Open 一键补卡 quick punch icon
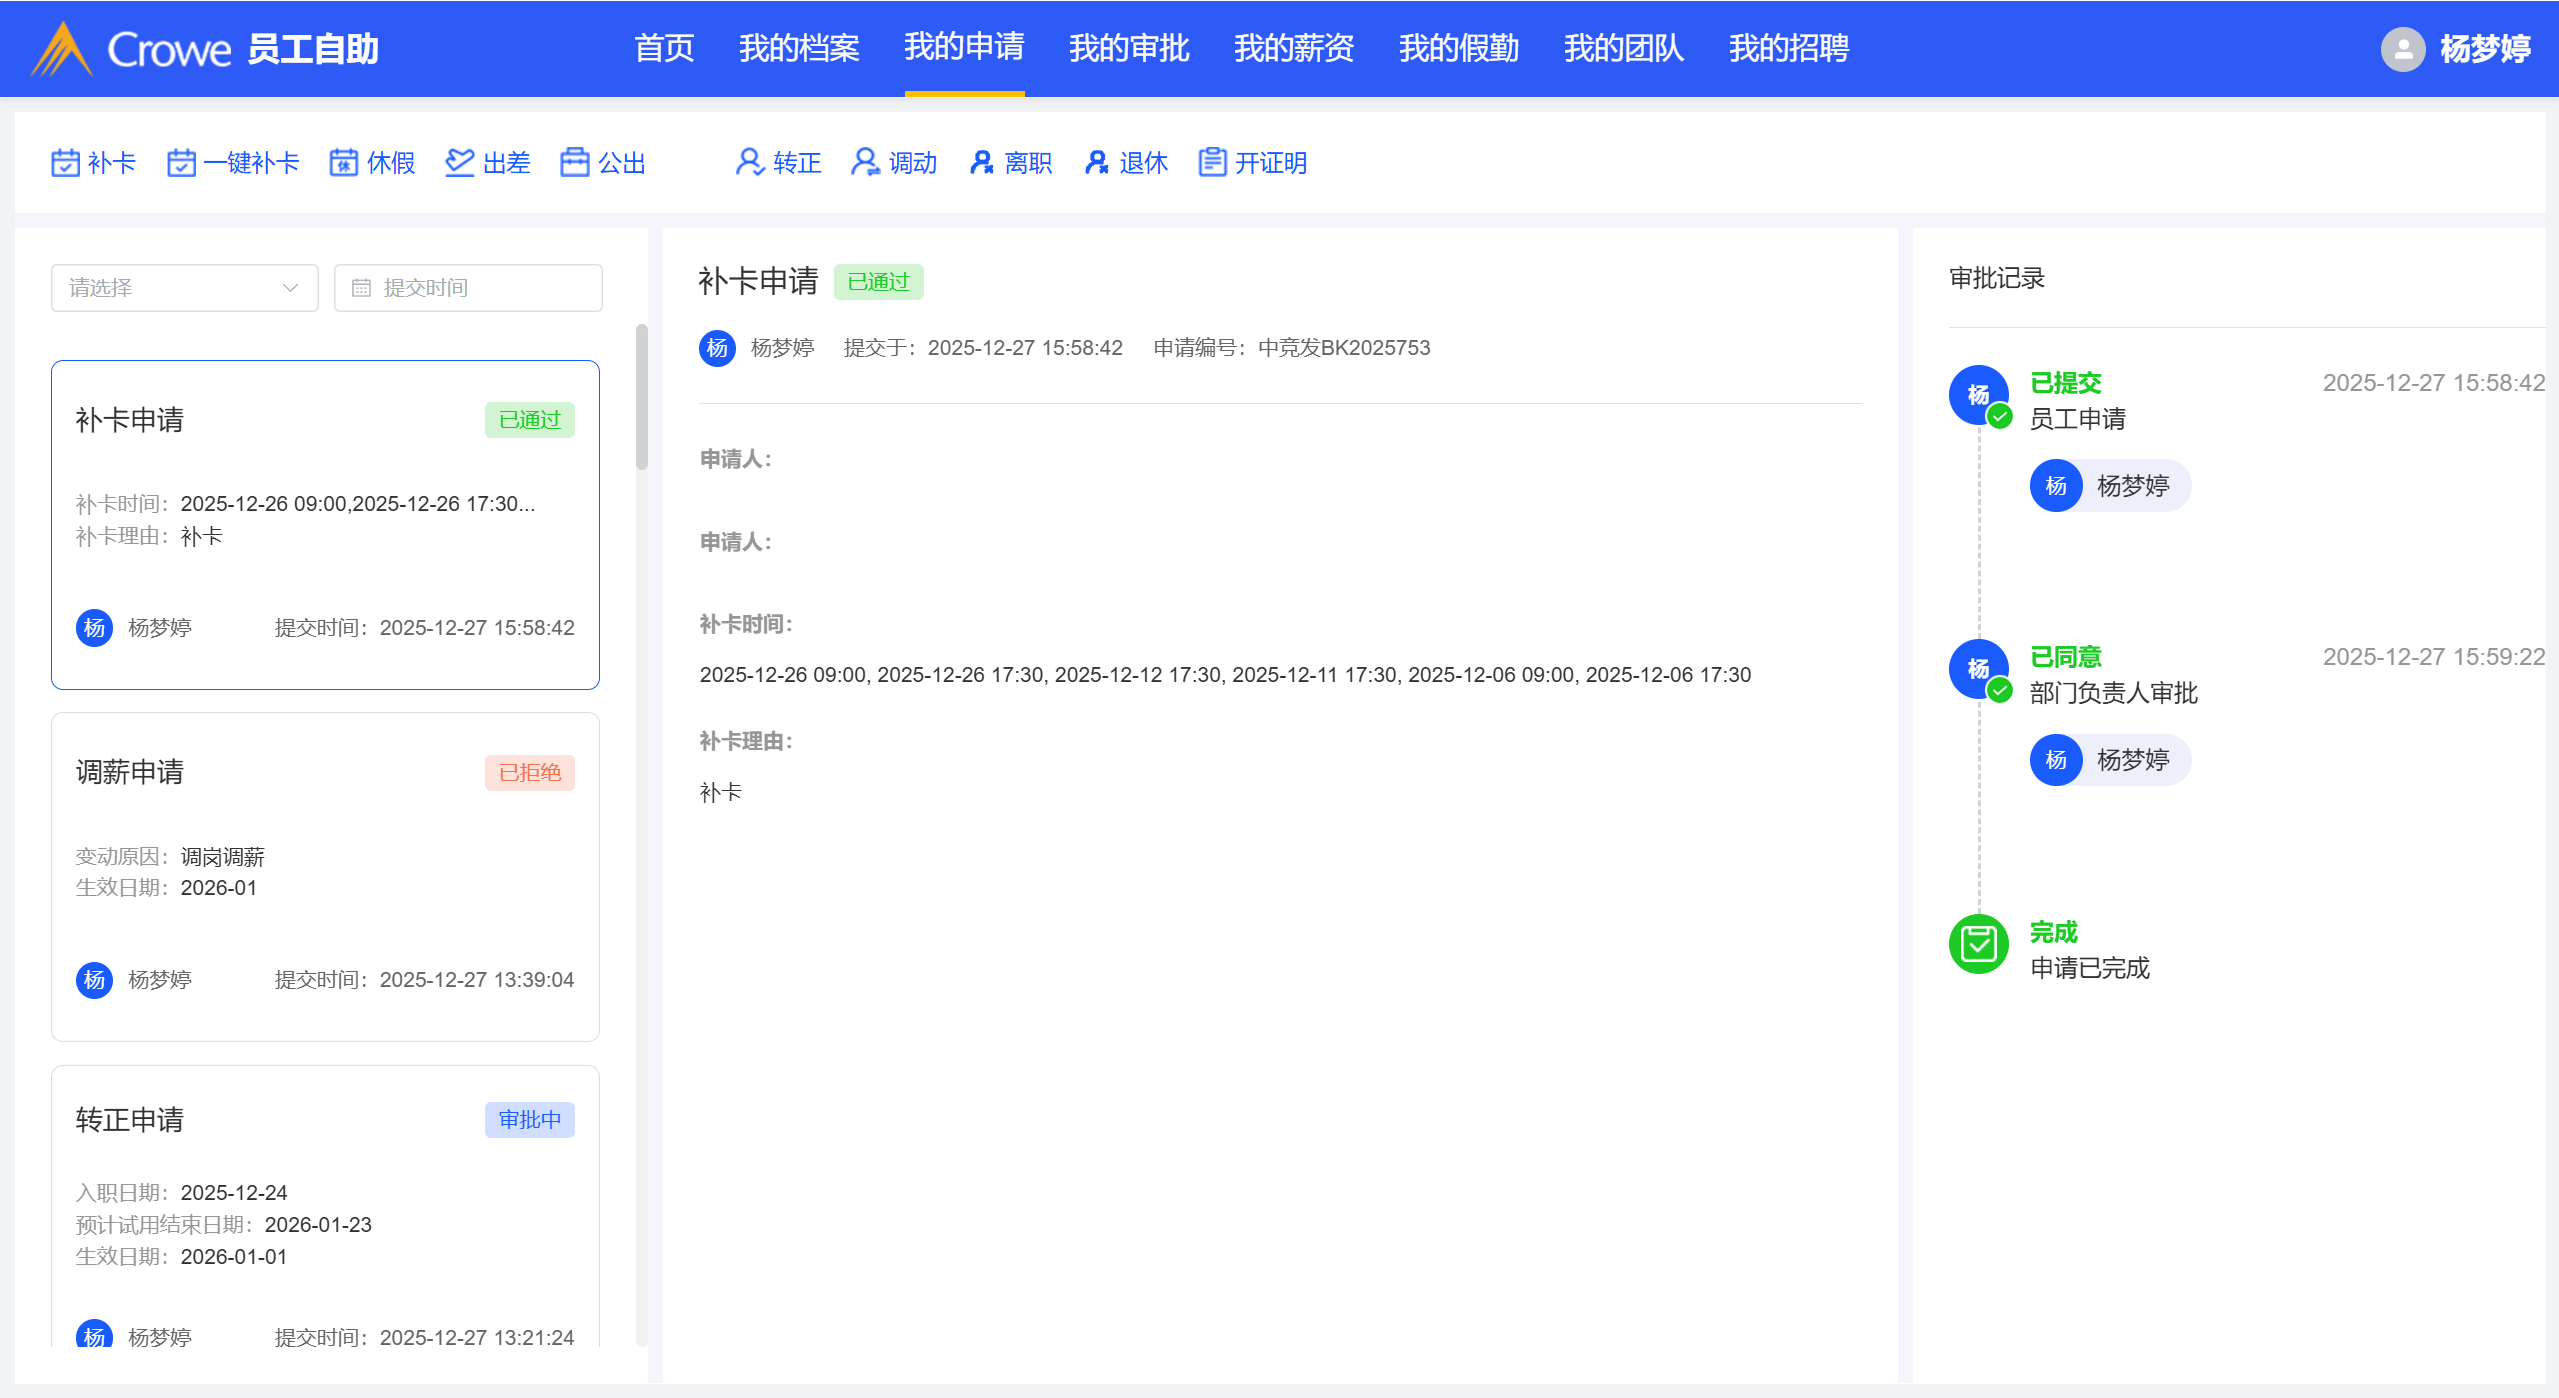This screenshot has width=2559, height=1398. [x=181, y=163]
